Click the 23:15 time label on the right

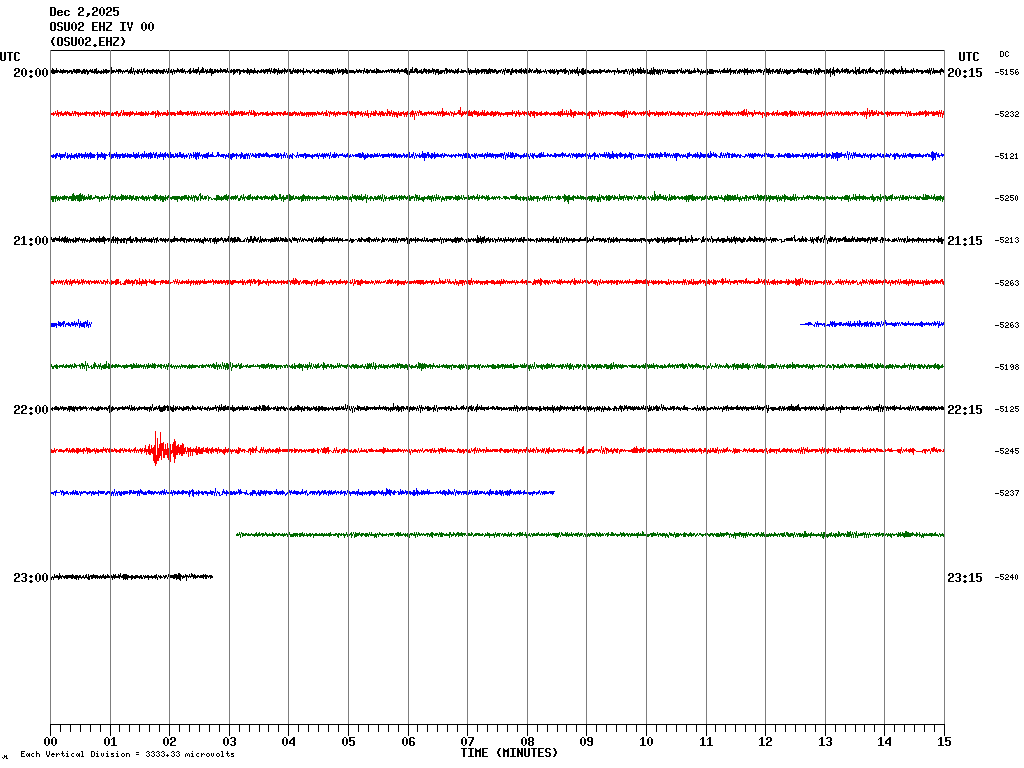964,578
